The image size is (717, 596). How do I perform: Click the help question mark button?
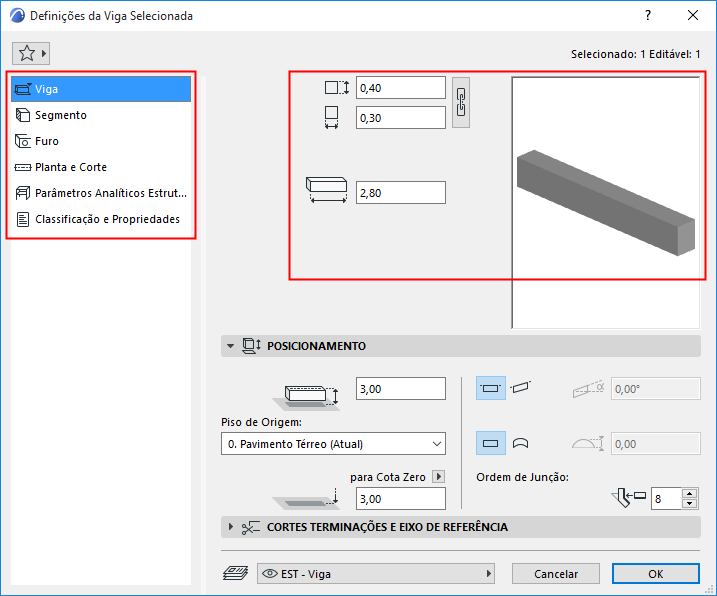648,16
